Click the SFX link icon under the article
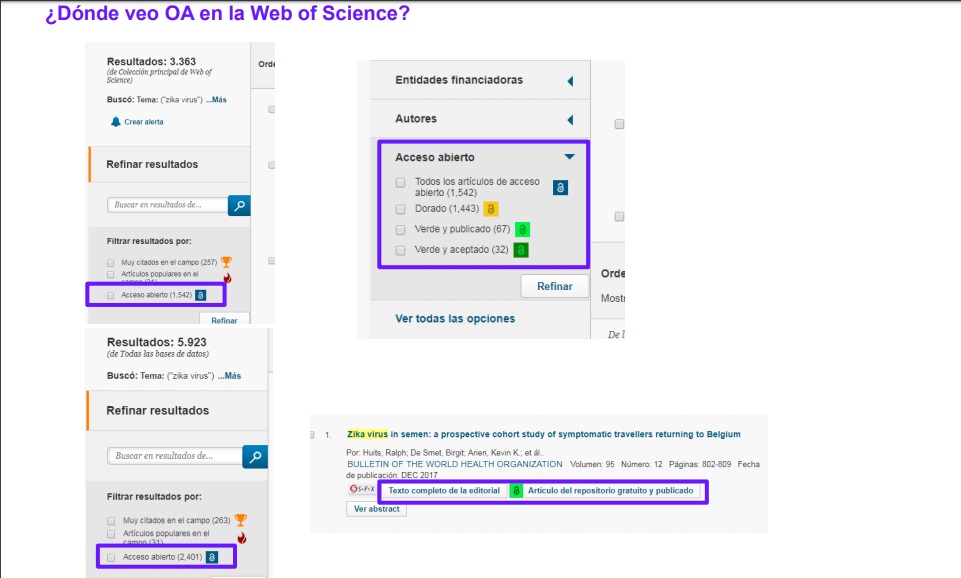Screen dimensions: 961x578 [362, 489]
